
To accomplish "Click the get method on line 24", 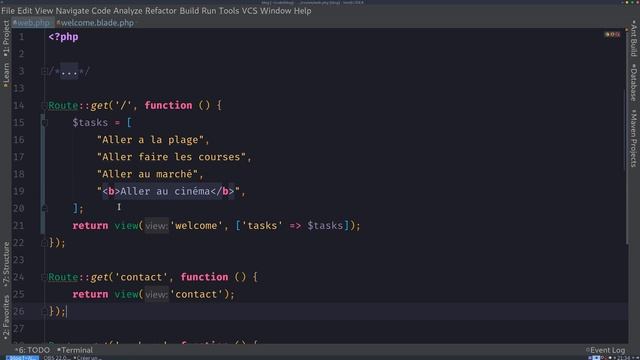I will point(99,277).
